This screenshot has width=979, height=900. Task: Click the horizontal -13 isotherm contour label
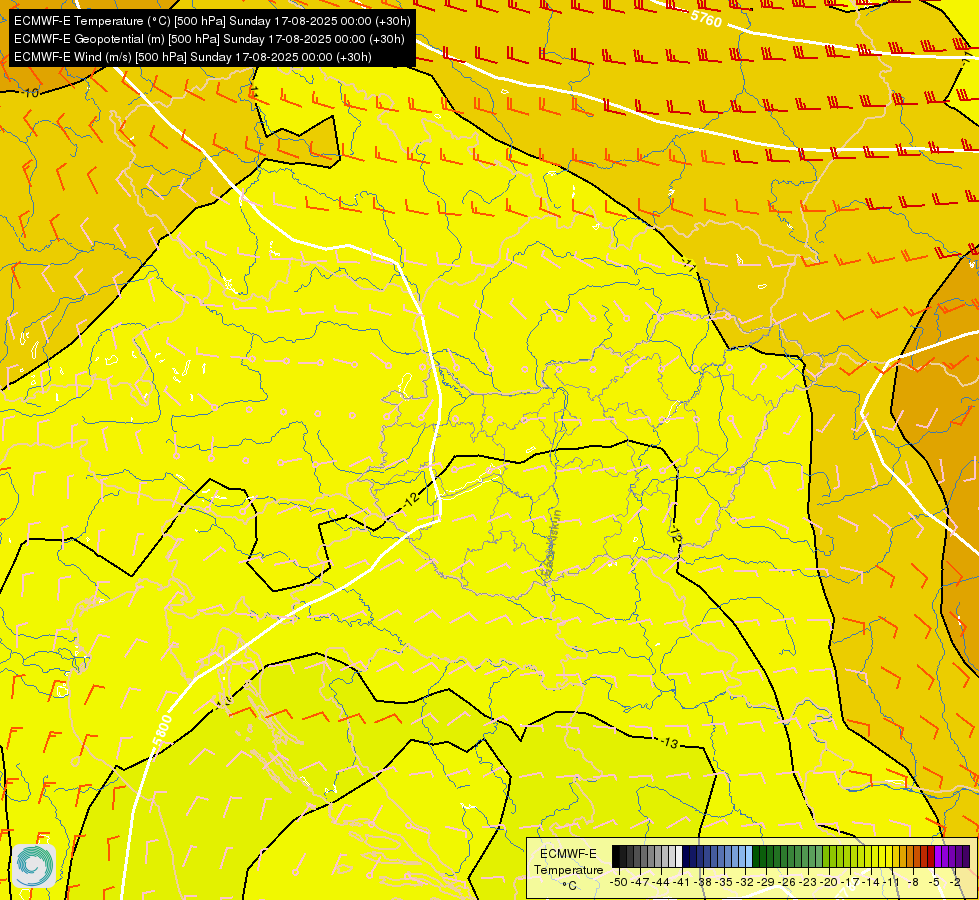coord(669,743)
